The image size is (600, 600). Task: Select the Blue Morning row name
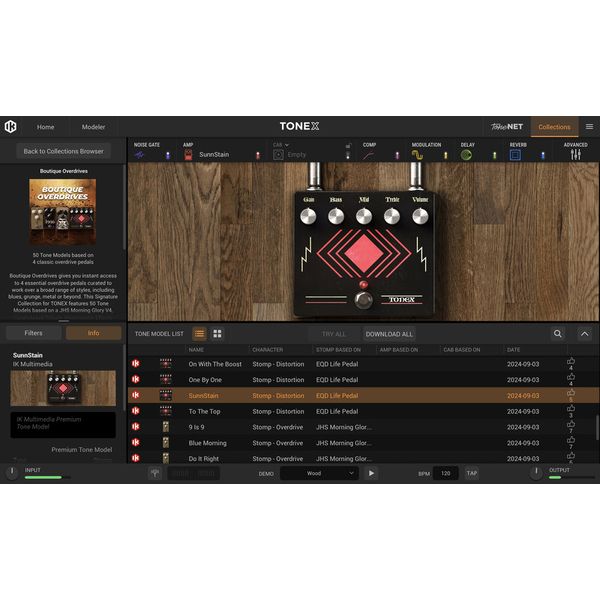pos(207,443)
